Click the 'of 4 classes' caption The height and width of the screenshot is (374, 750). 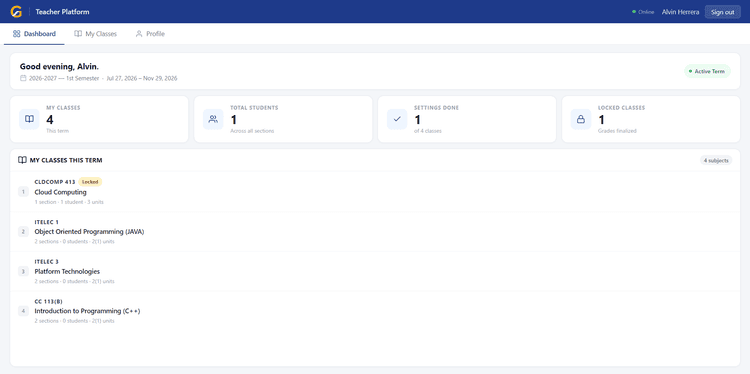(x=428, y=131)
